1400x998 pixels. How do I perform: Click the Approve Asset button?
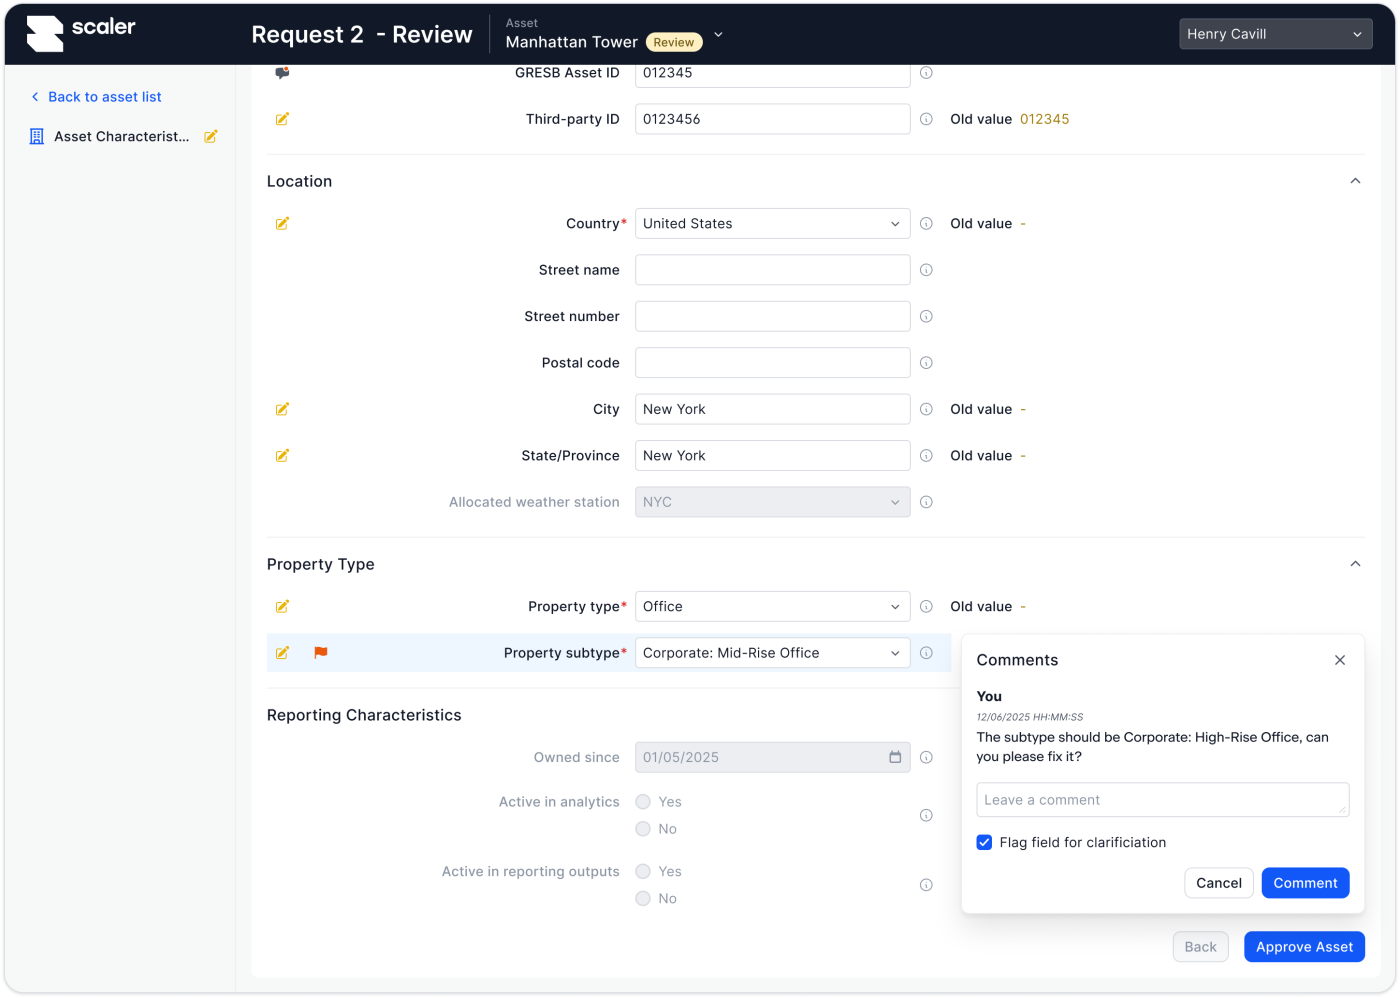(x=1303, y=947)
